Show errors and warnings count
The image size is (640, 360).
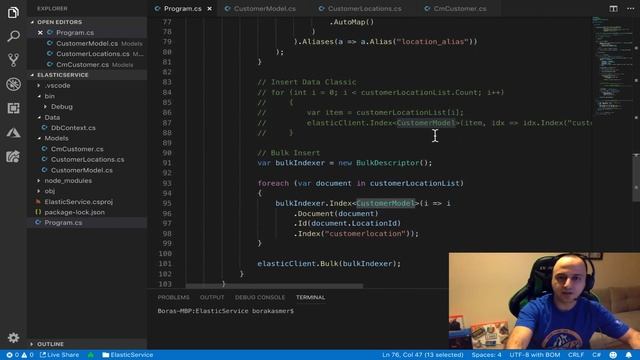pyautogui.click(x=19, y=355)
